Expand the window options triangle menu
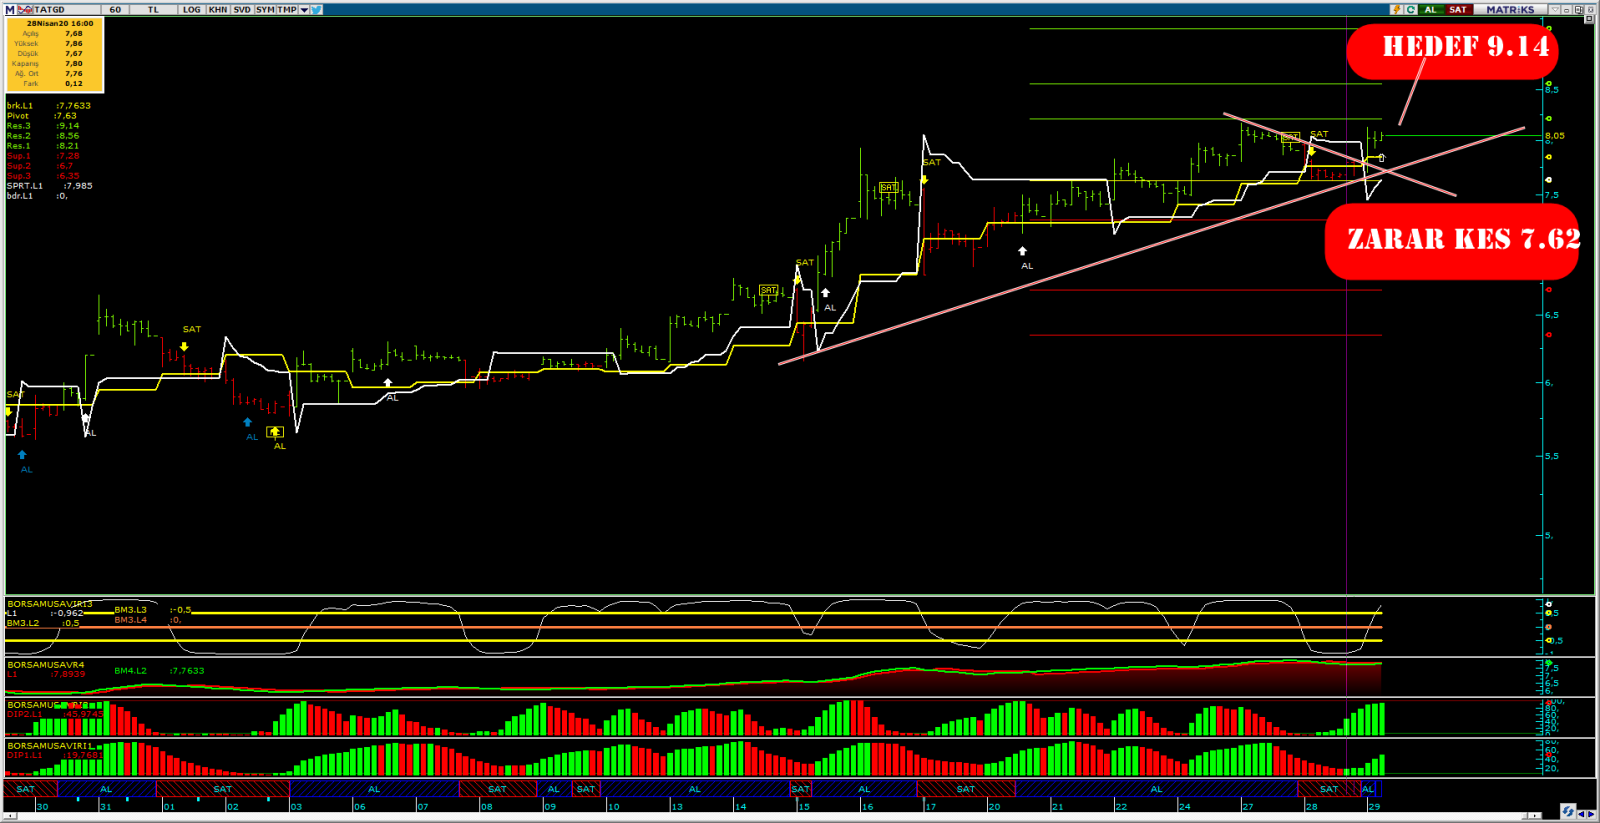 (1555, 9)
